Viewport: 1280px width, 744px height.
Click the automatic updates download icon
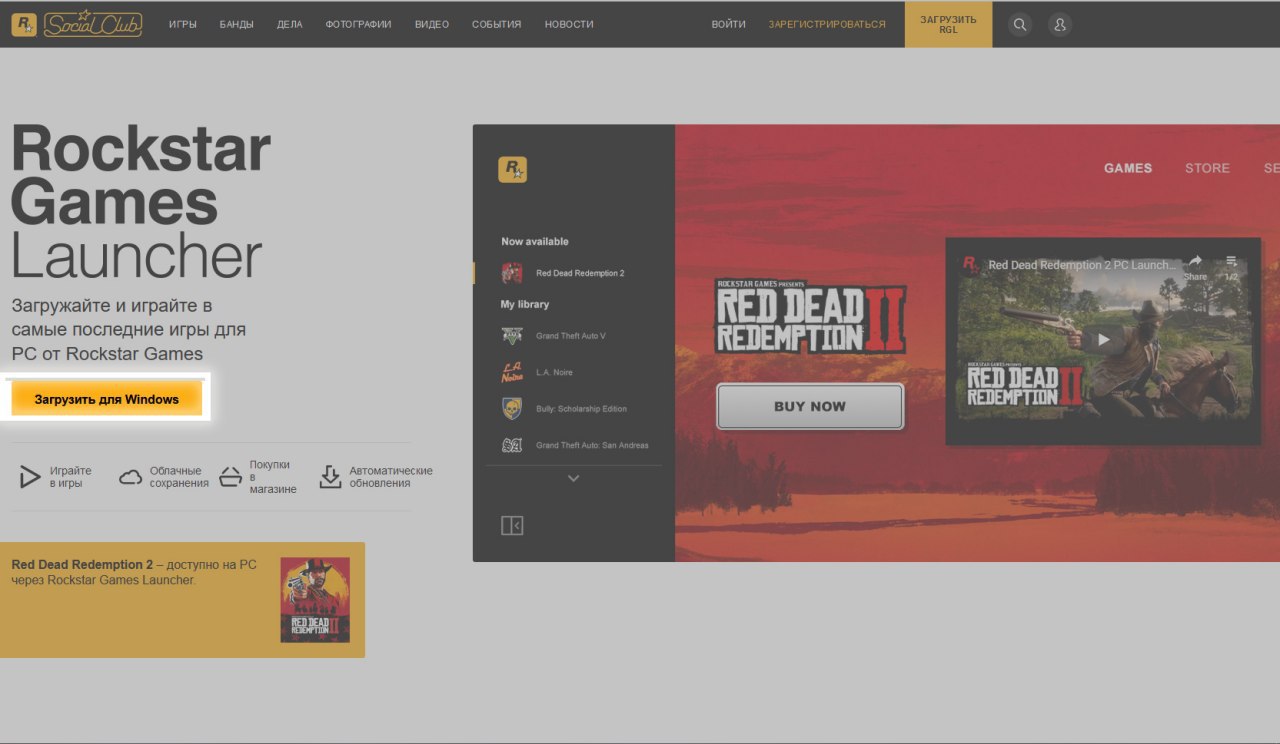330,477
